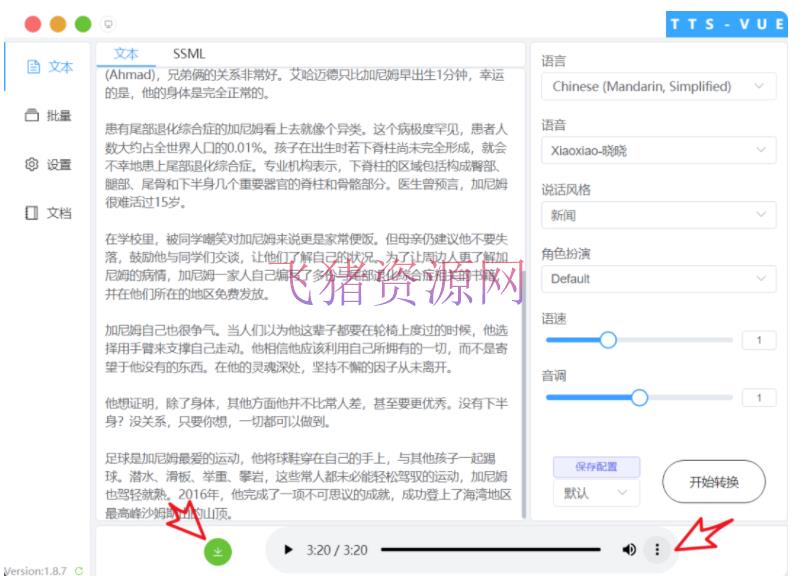The image size is (803, 576).
Task: Switch to the SSML tab
Action: [188, 52]
